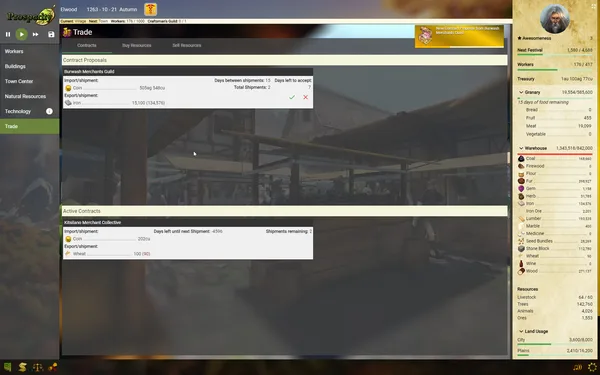Activate the fast-forward speed button
The image size is (600, 375).
coord(36,34)
